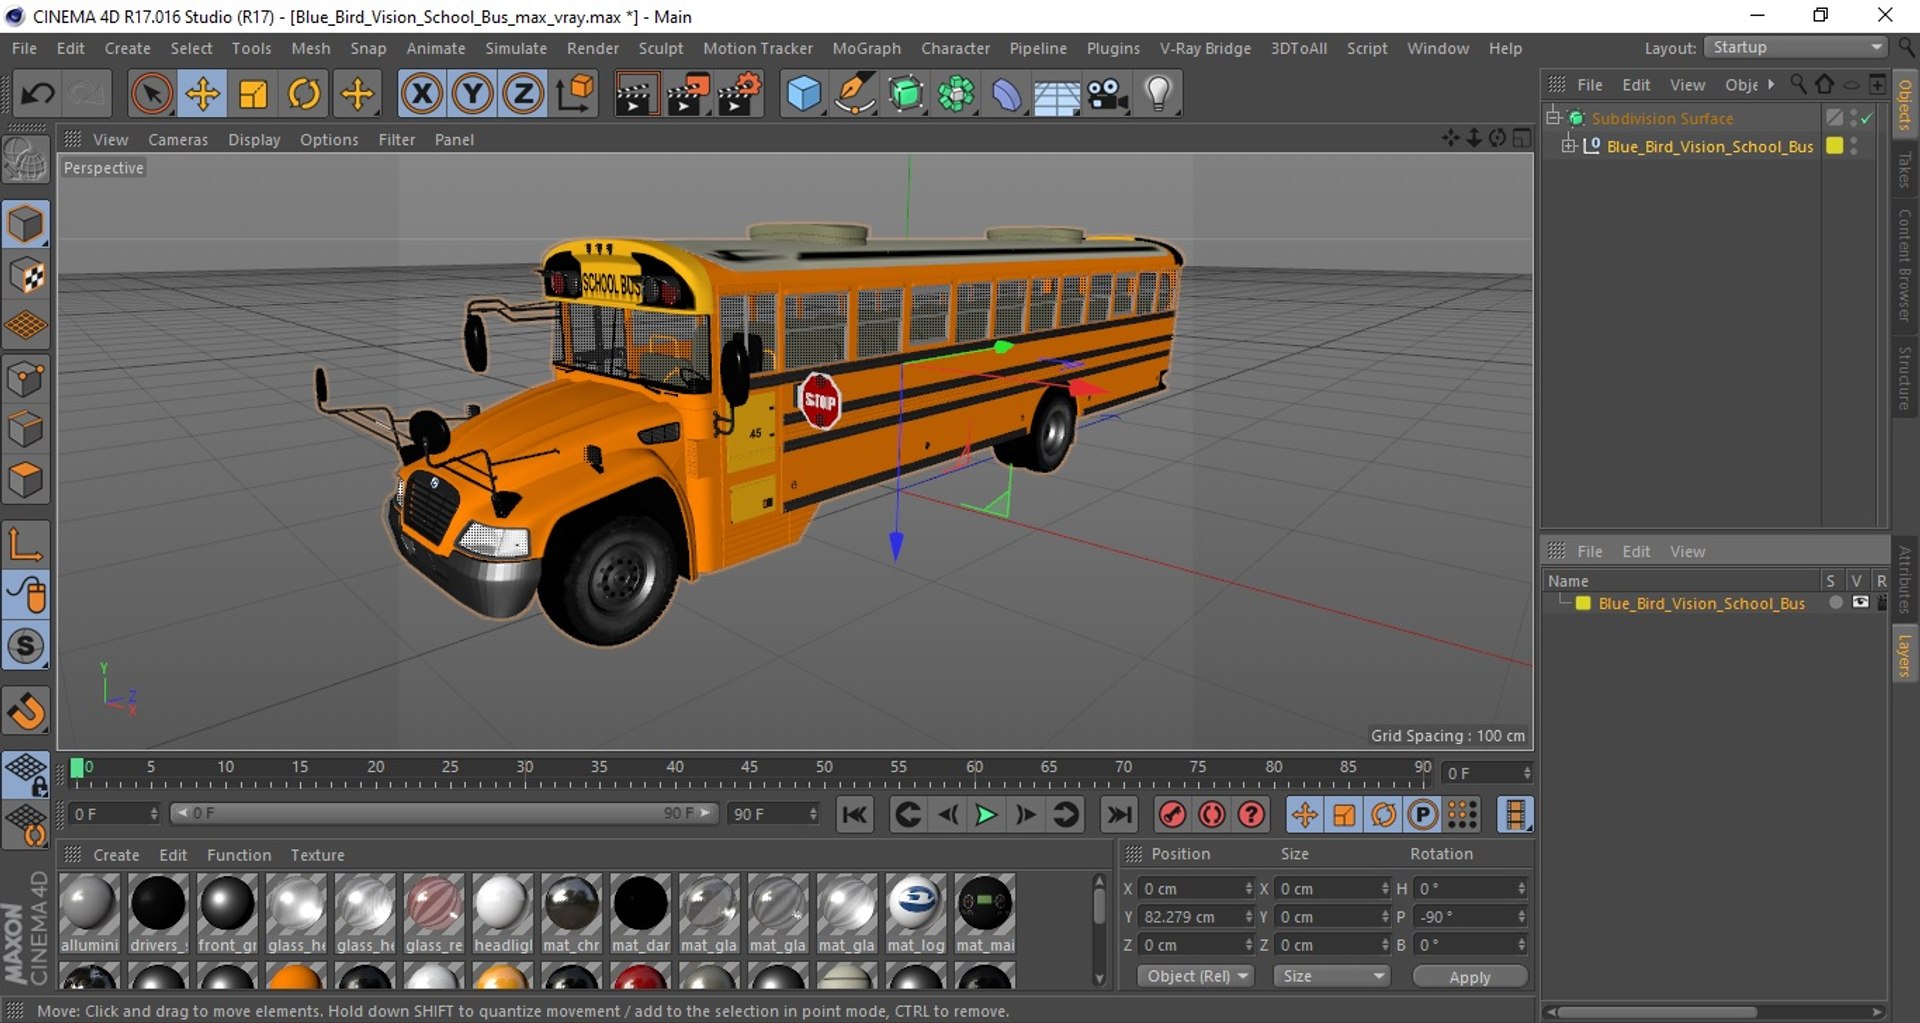Image resolution: width=1920 pixels, height=1023 pixels.
Task: Click the search magnifier in Object Manager
Action: click(1798, 84)
